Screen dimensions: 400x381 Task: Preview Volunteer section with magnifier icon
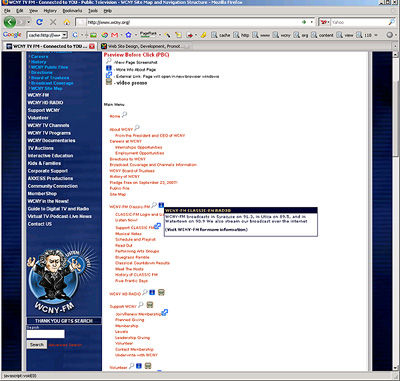click(x=131, y=366)
